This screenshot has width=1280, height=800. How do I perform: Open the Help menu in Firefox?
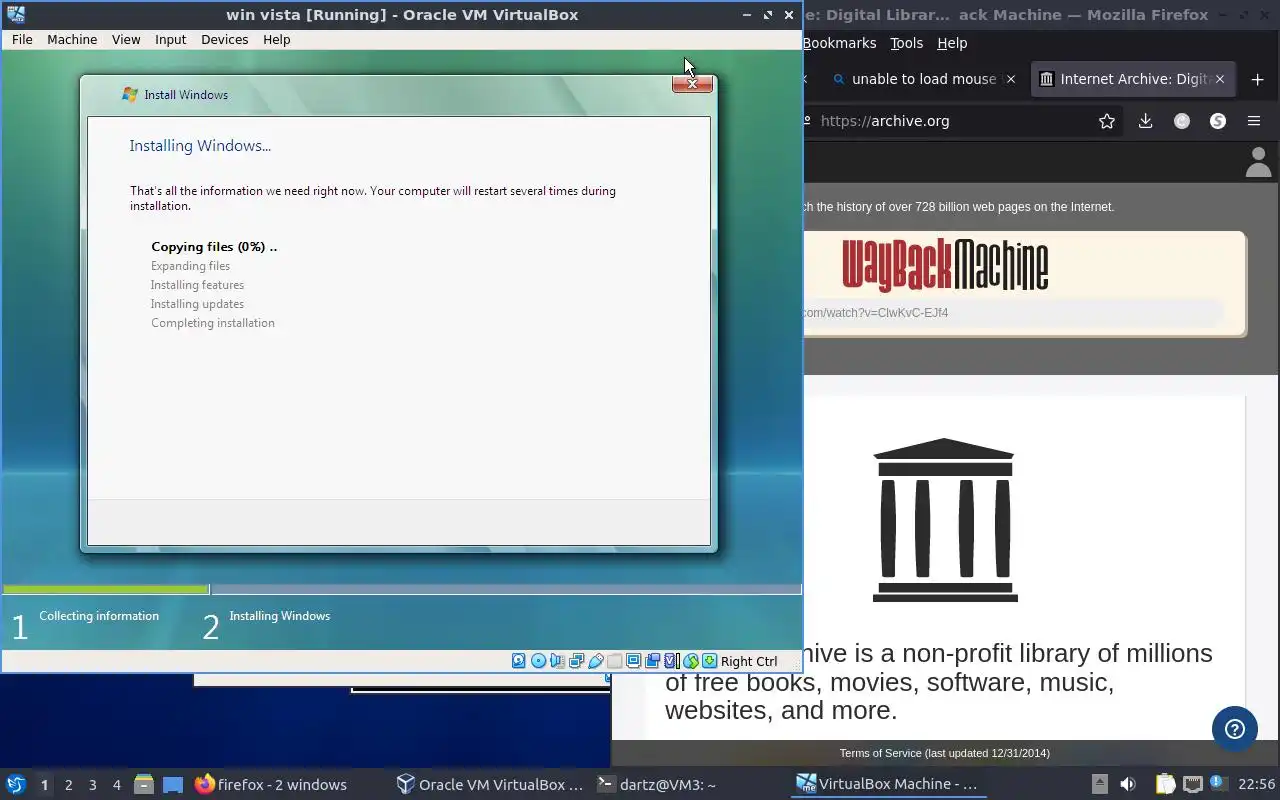(952, 43)
